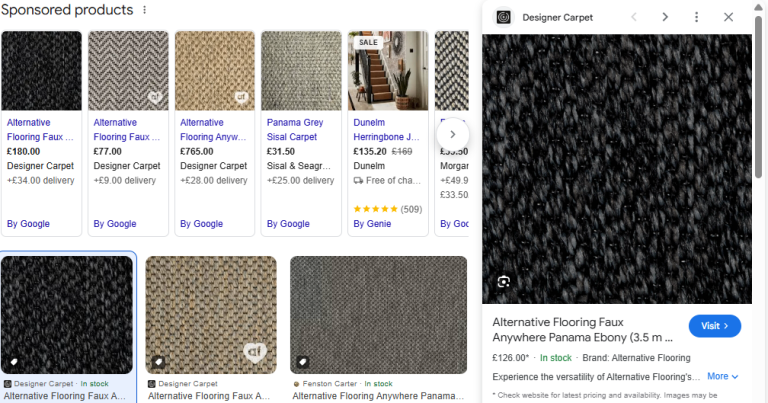The width and height of the screenshot is (768, 403).
Task: Select the Dunelm staircase SALE thumbnail
Action: coord(388,70)
